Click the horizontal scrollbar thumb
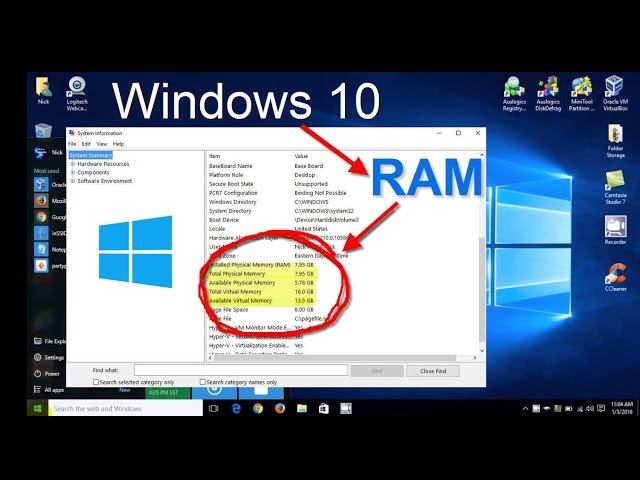This screenshot has height=480, width=640. [x=335, y=358]
